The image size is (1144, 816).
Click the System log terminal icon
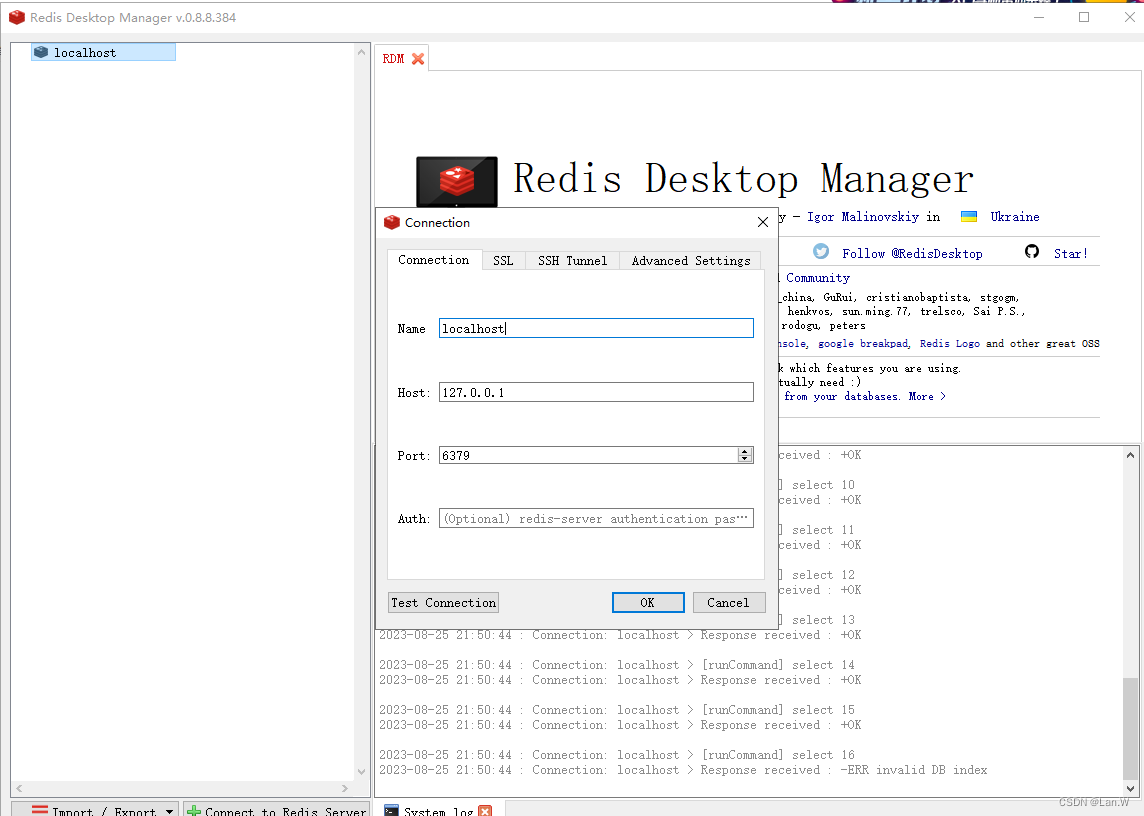point(391,811)
